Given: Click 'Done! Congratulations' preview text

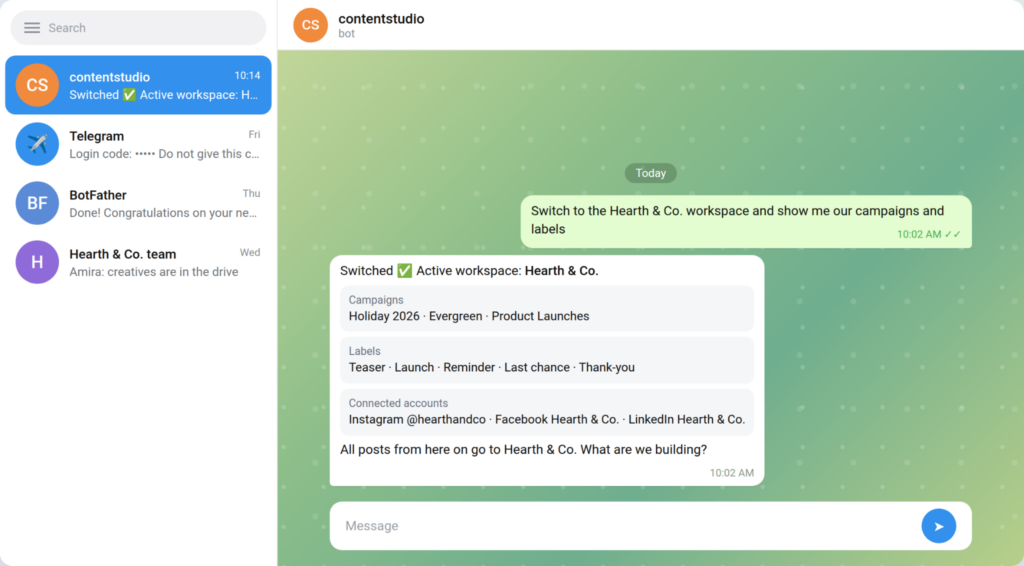Looking at the screenshot, I should (165, 213).
